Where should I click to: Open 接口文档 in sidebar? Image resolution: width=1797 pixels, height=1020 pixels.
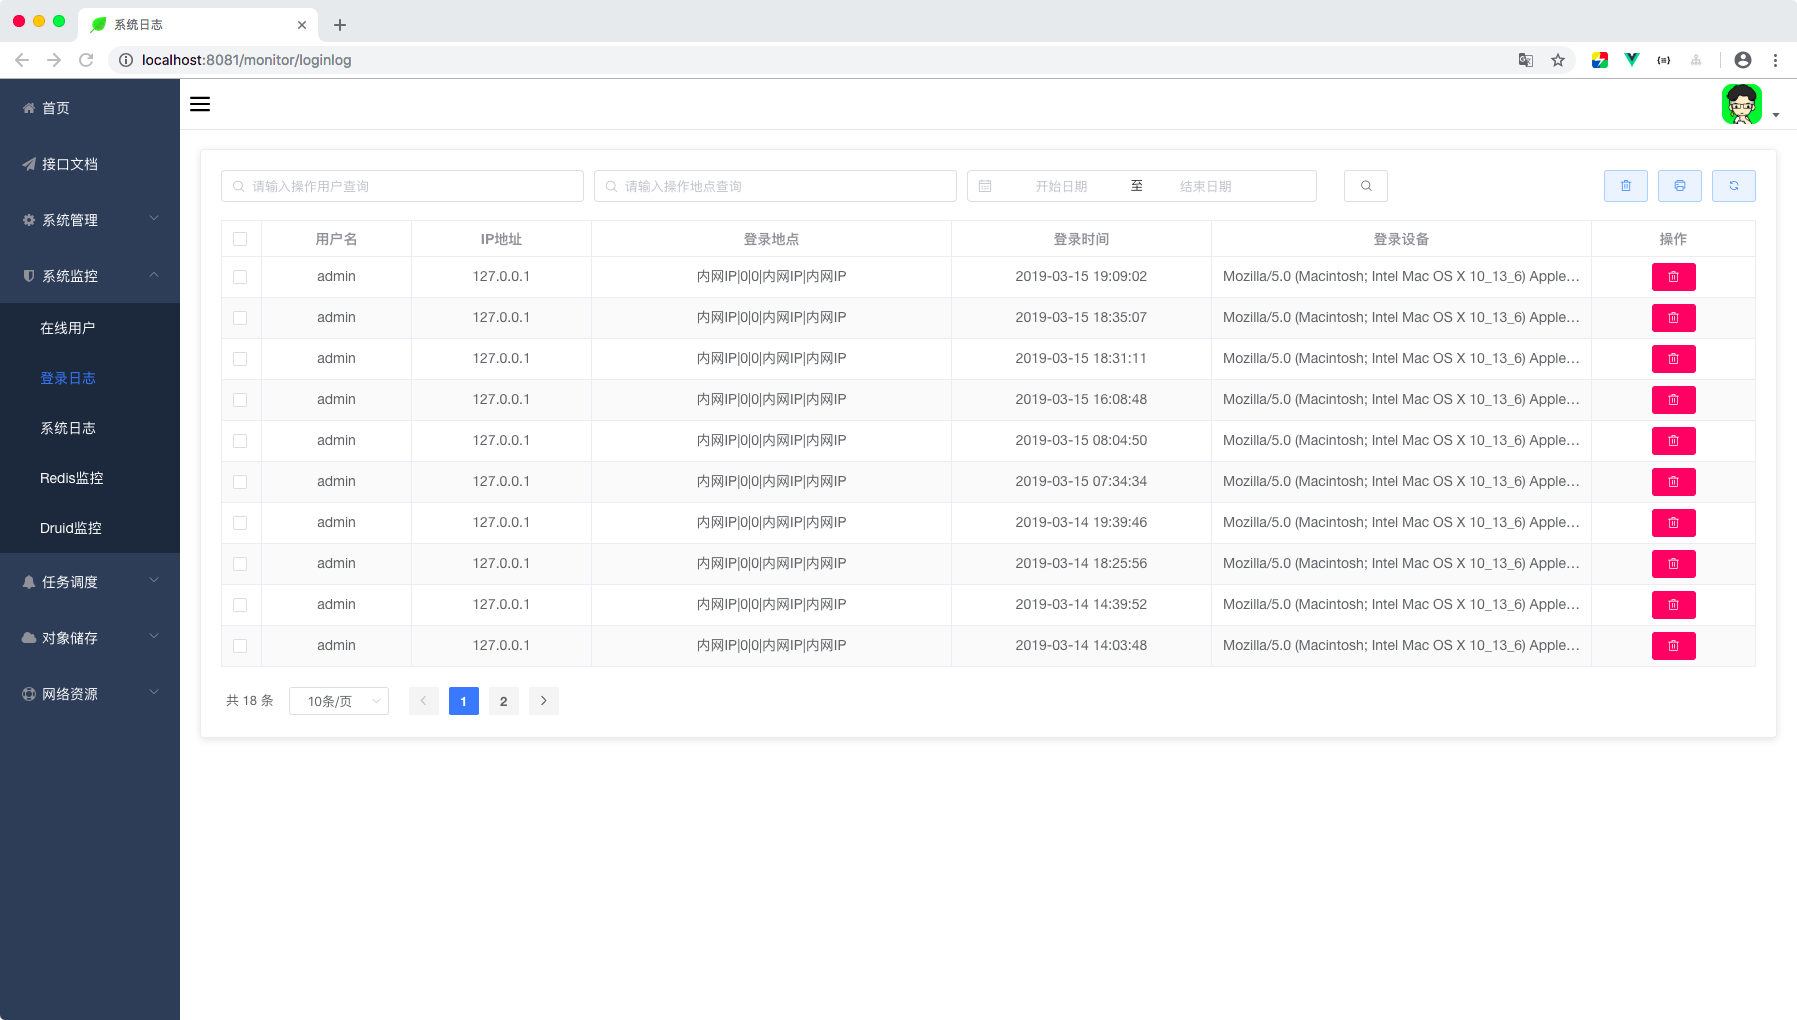point(90,164)
